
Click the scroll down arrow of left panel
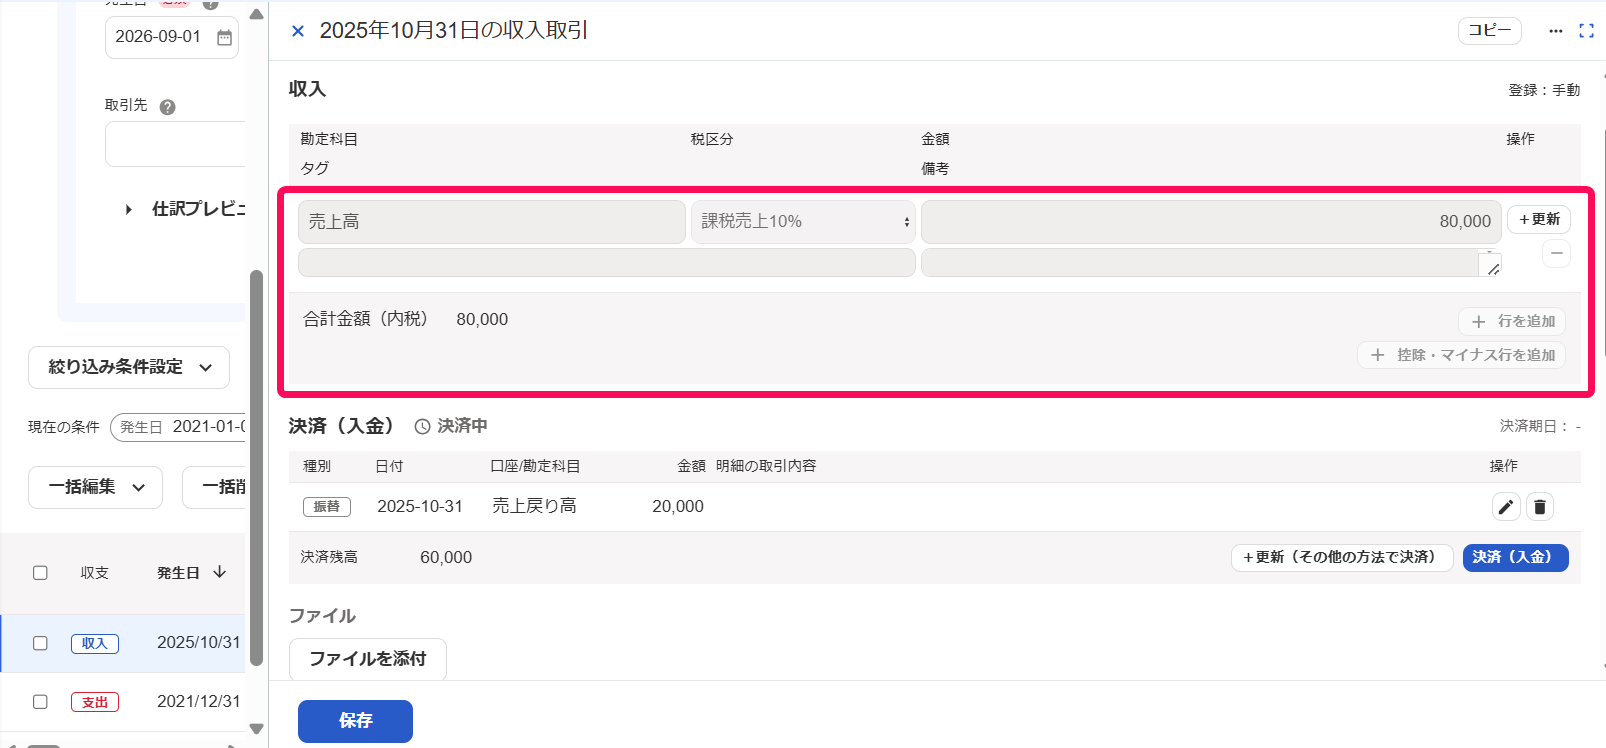click(256, 729)
